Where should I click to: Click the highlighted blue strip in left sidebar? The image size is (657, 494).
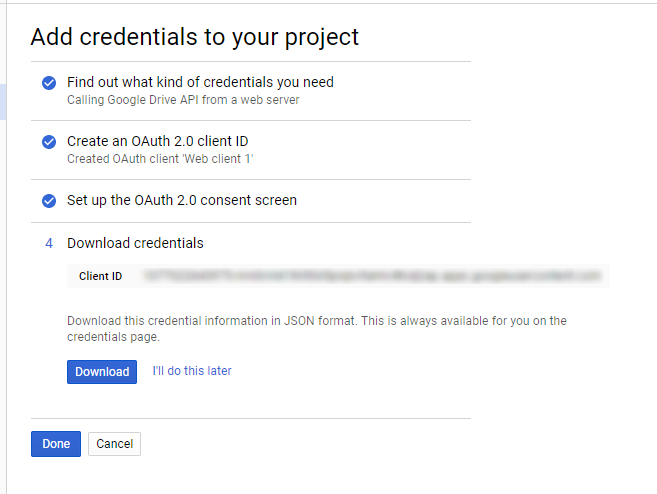click(3, 102)
